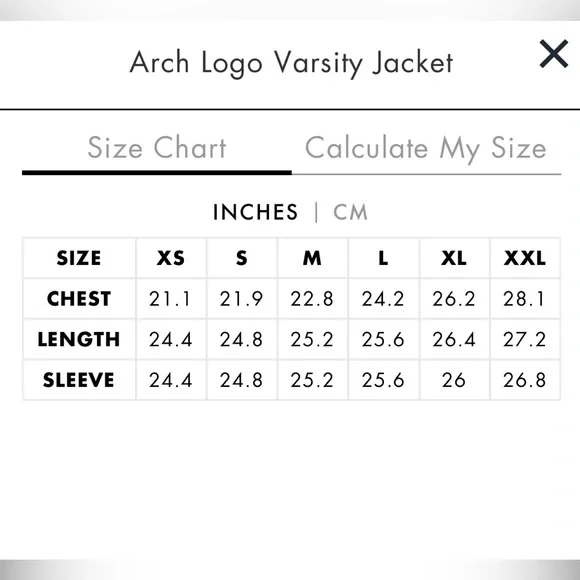Select INCHES unit option
Screen dimensions: 580x580
[x=255, y=212]
